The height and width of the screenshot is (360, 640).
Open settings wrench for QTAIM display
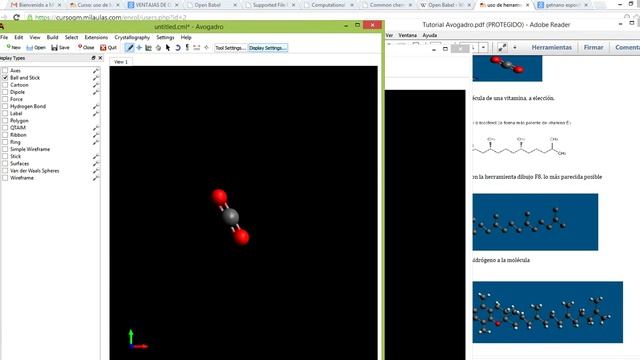[x=96, y=128]
